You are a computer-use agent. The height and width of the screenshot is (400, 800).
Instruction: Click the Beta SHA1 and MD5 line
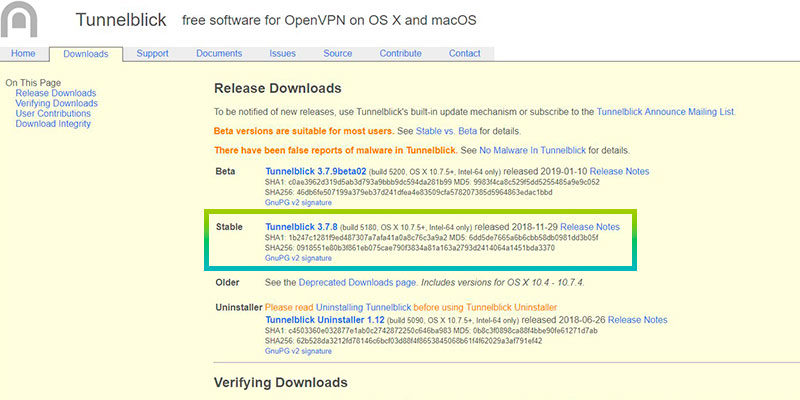(x=432, y=182)
